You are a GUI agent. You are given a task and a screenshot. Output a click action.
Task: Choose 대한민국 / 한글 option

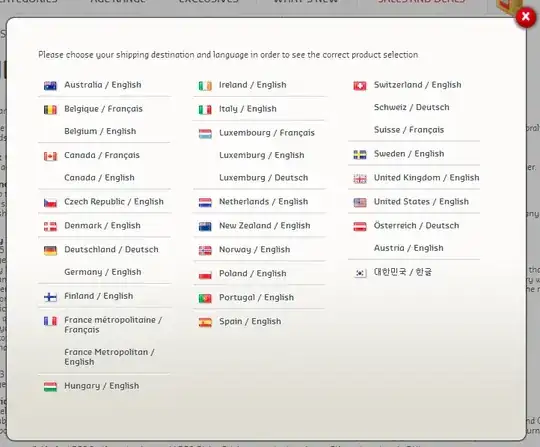coord(403,272)
